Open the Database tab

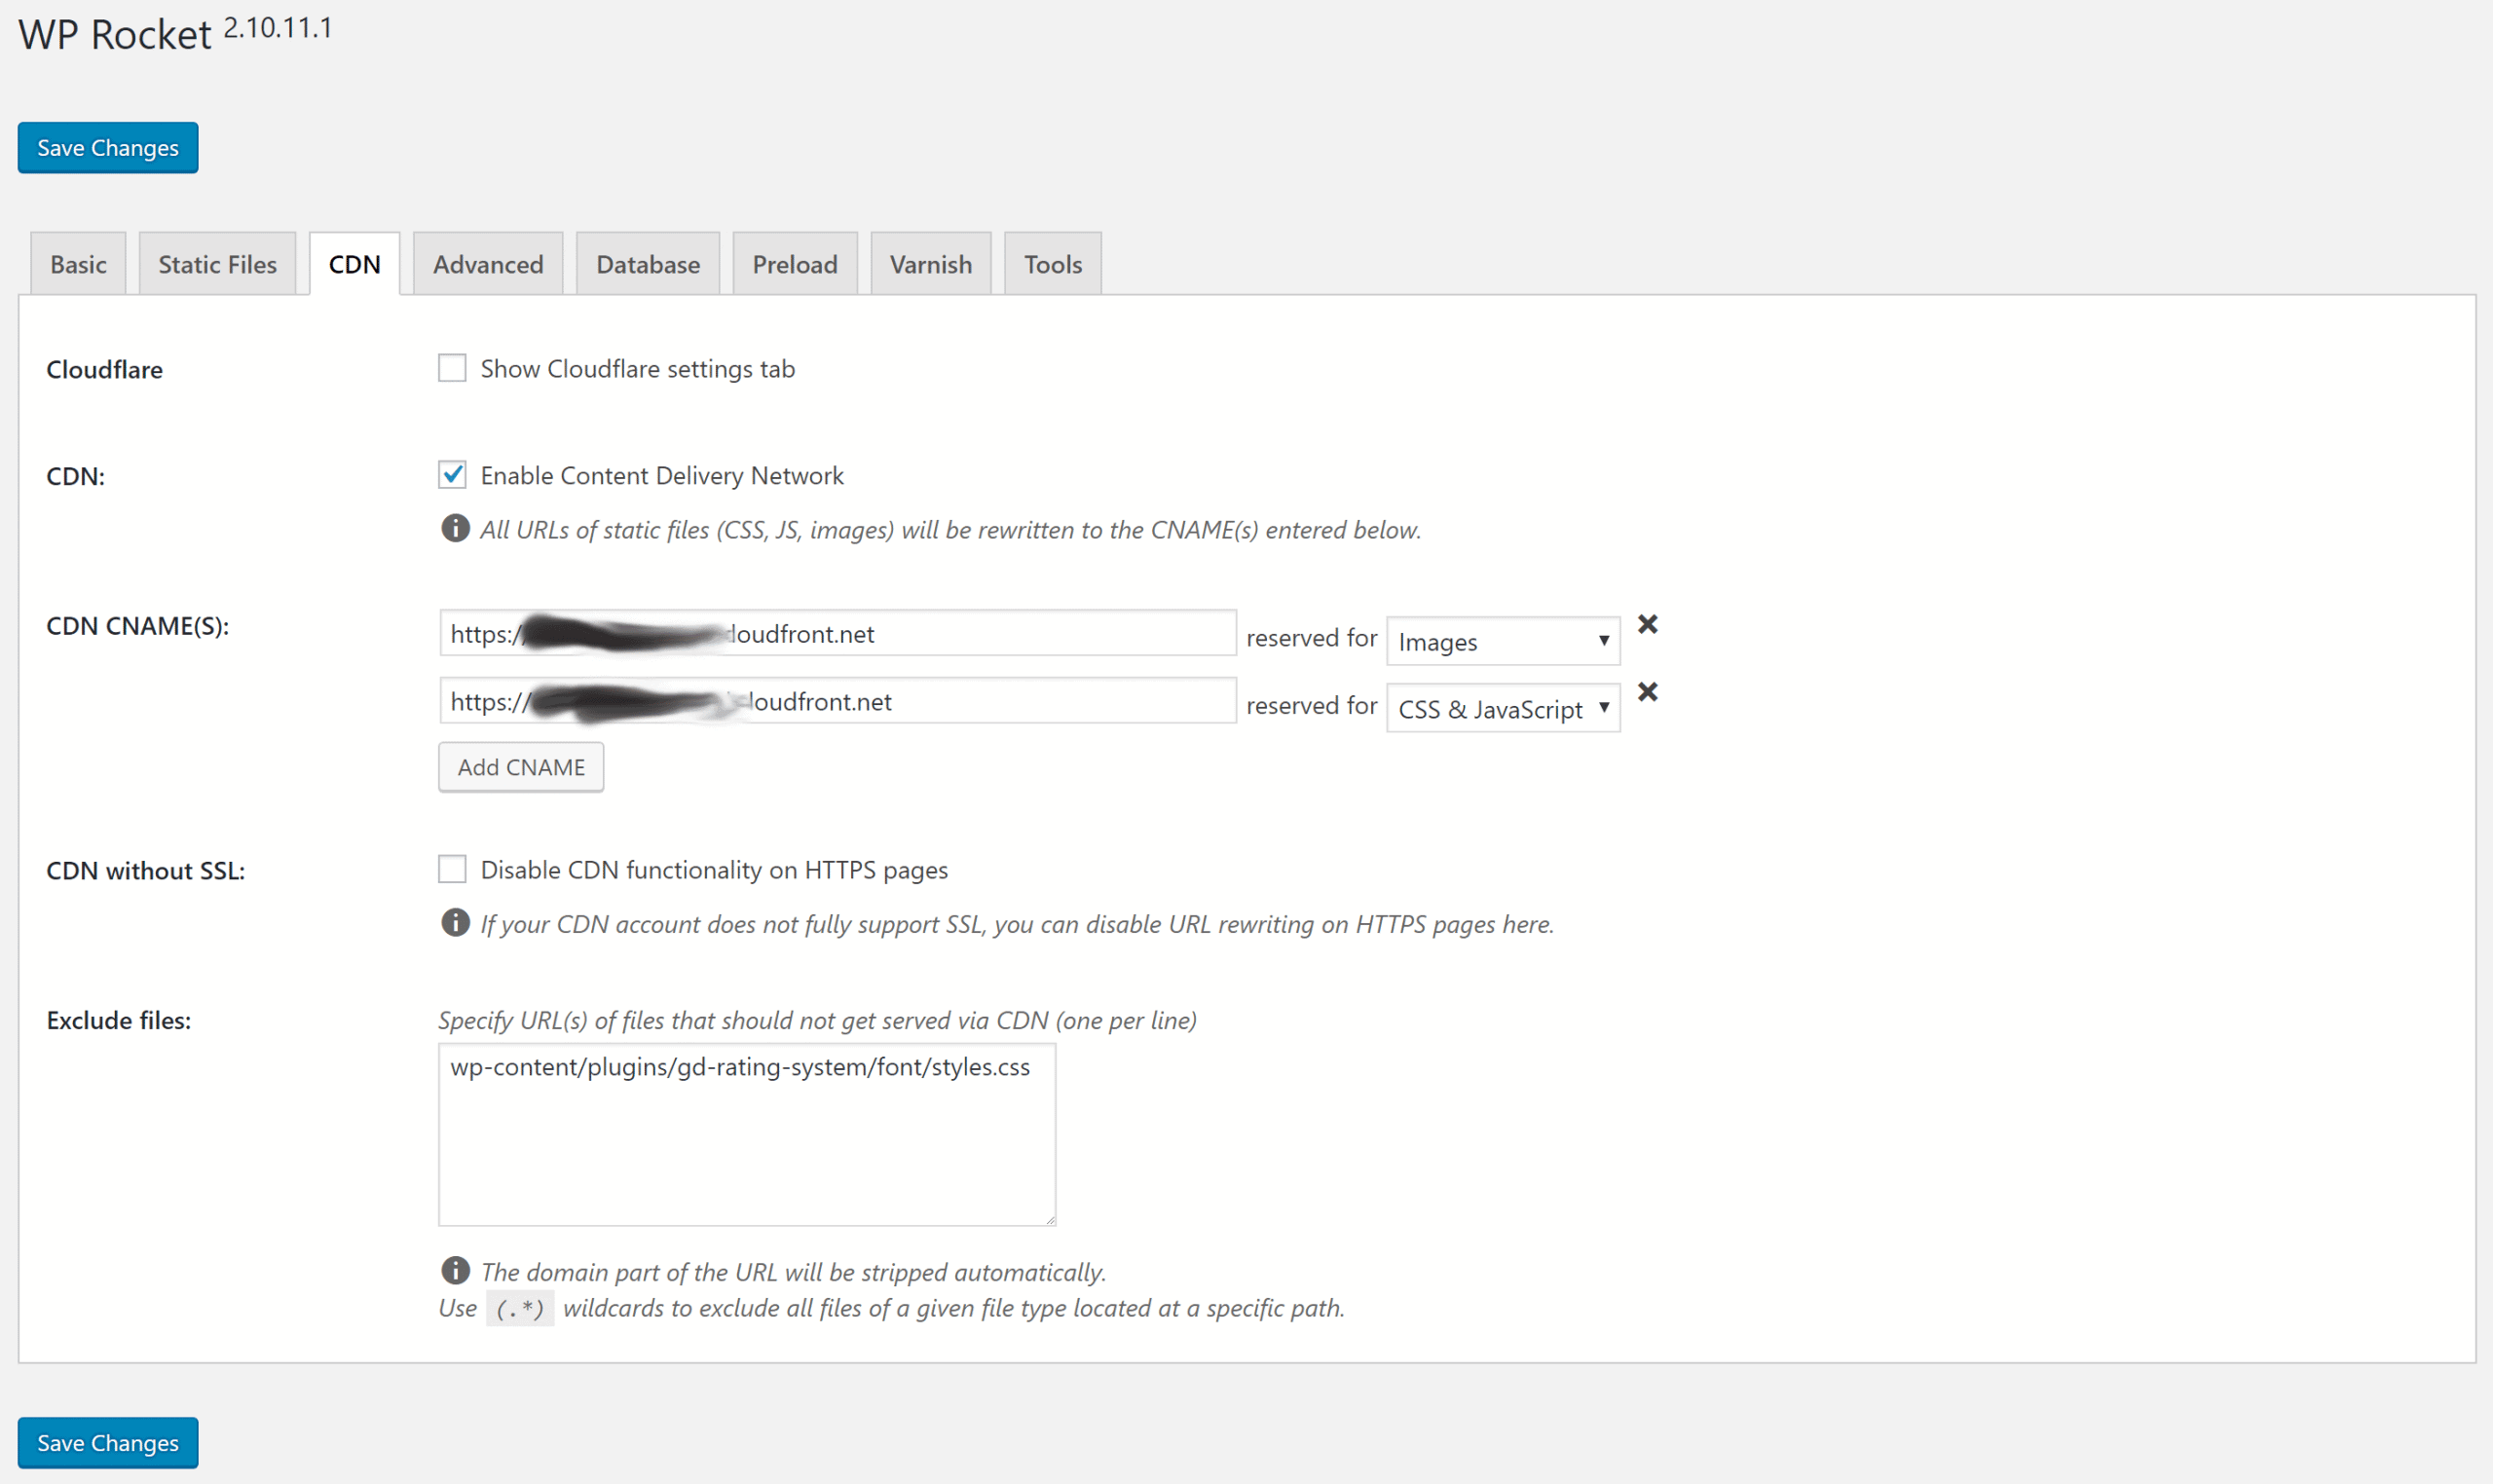tap(648, 264)
